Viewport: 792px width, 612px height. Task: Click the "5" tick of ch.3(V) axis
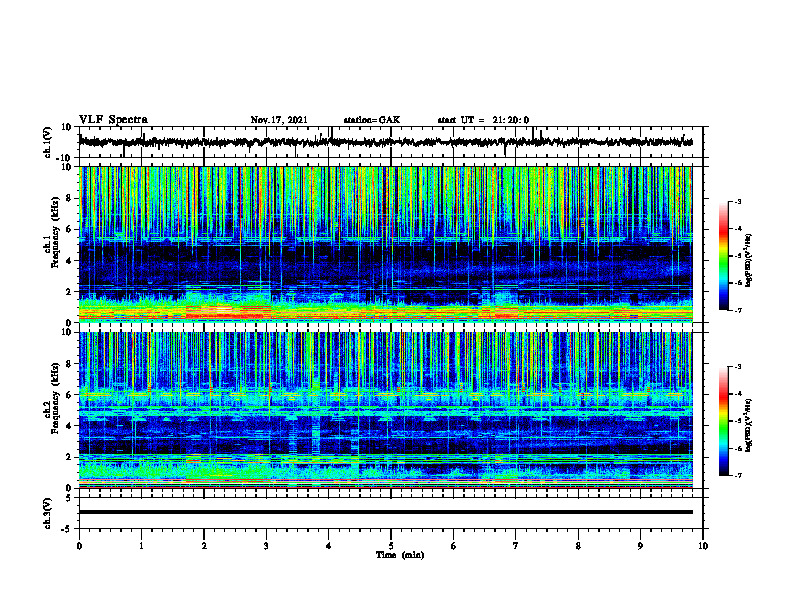pyautogui.click(x=70, y=498)
